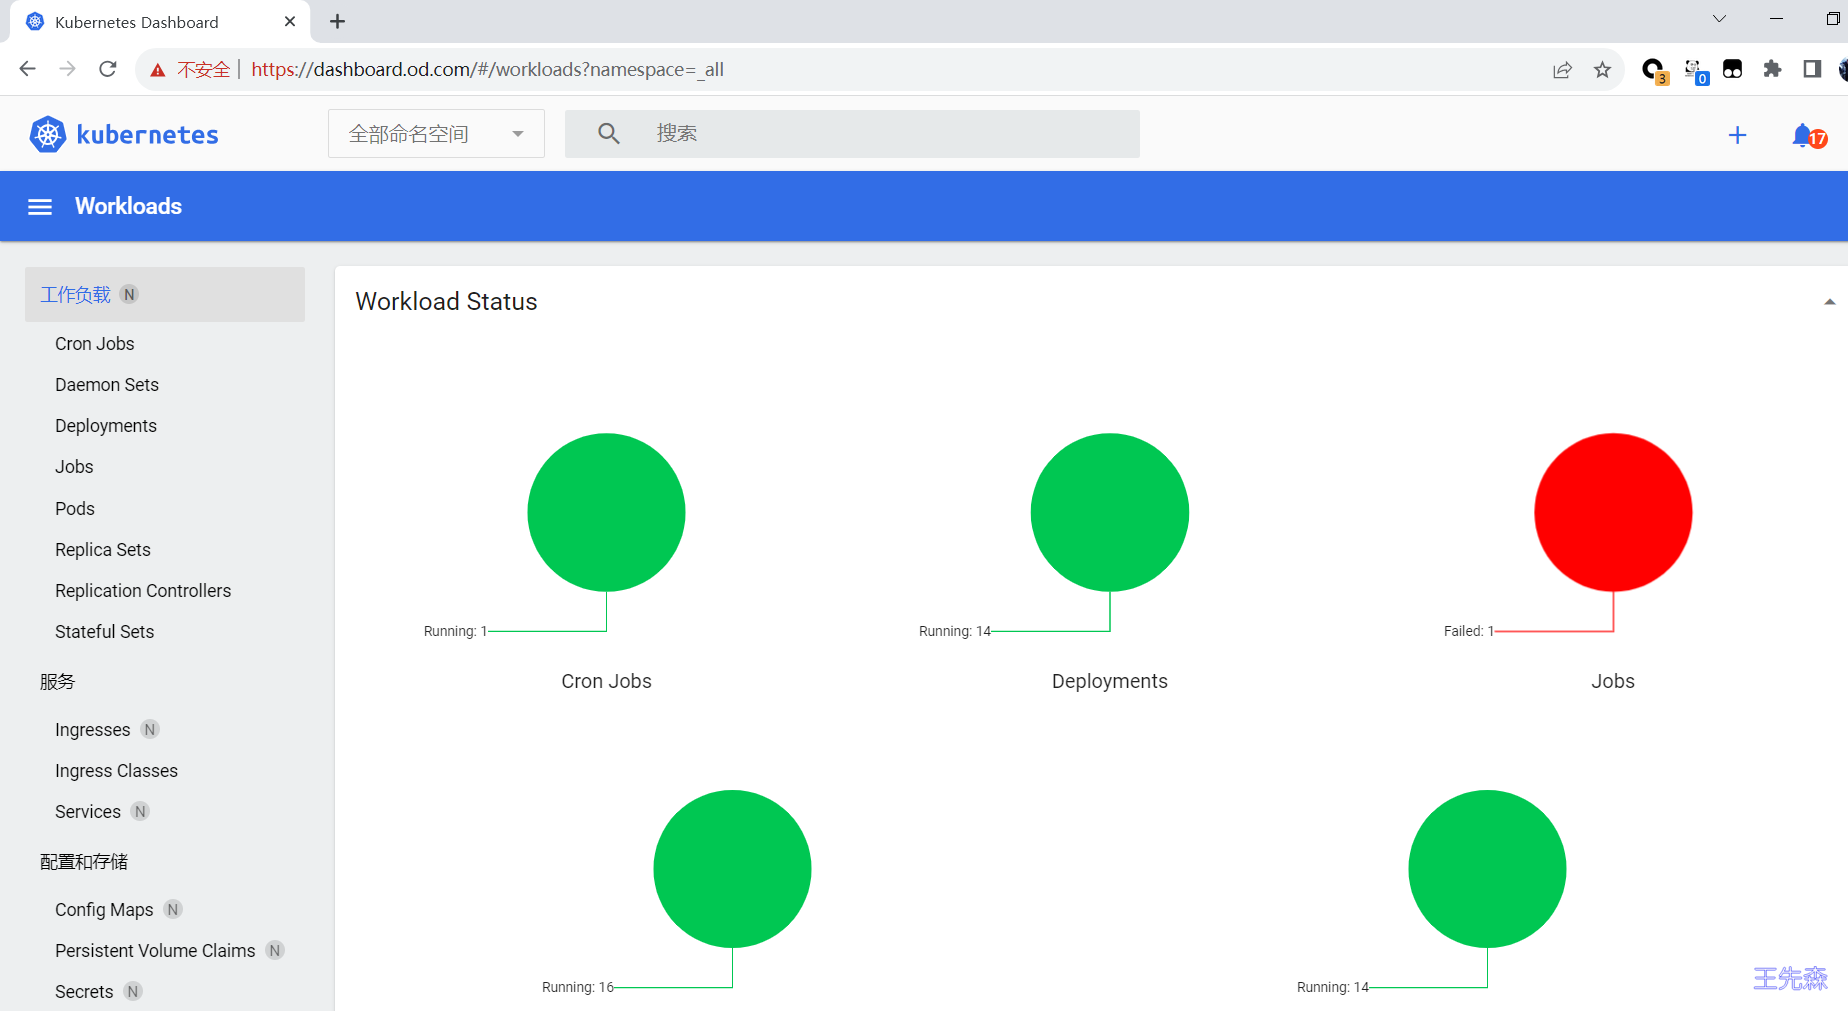This screenshot has height=1011, width=1848.
Task: Go to Stateful Sets
Action: [x=105, y=632]
